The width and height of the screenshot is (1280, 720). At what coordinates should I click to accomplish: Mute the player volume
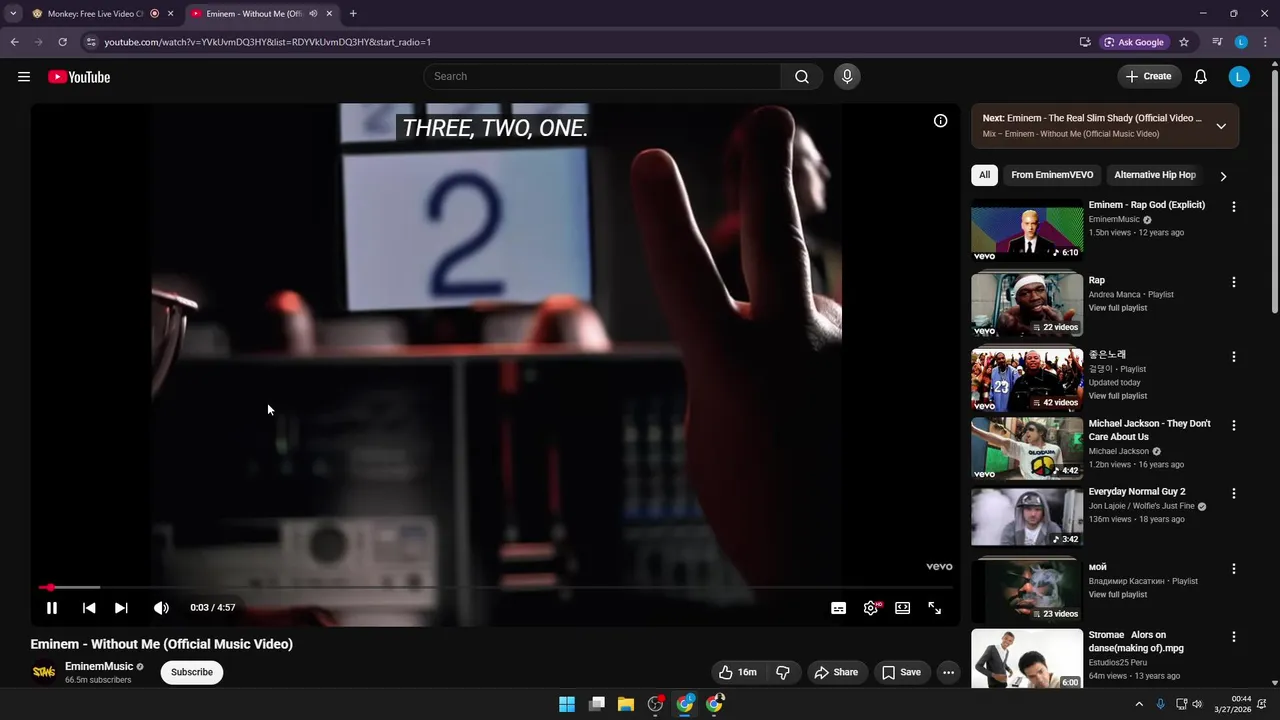click(x=161, y=608)
